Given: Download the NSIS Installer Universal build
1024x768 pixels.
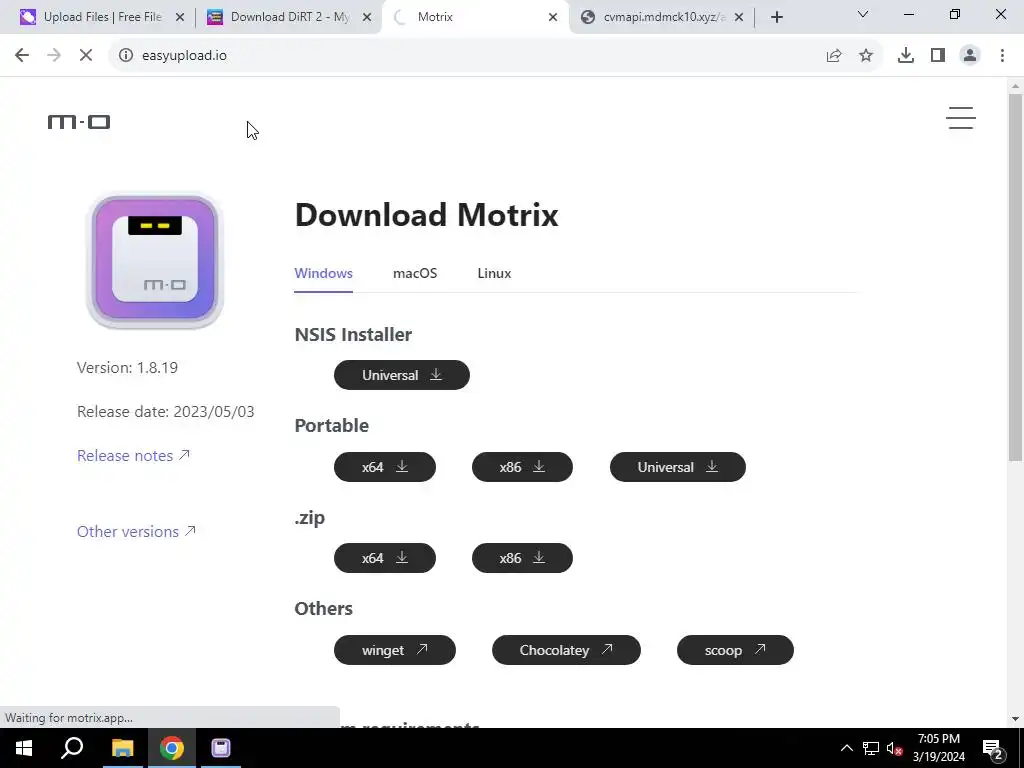Looking at the screenshot, I should [402, 375].
